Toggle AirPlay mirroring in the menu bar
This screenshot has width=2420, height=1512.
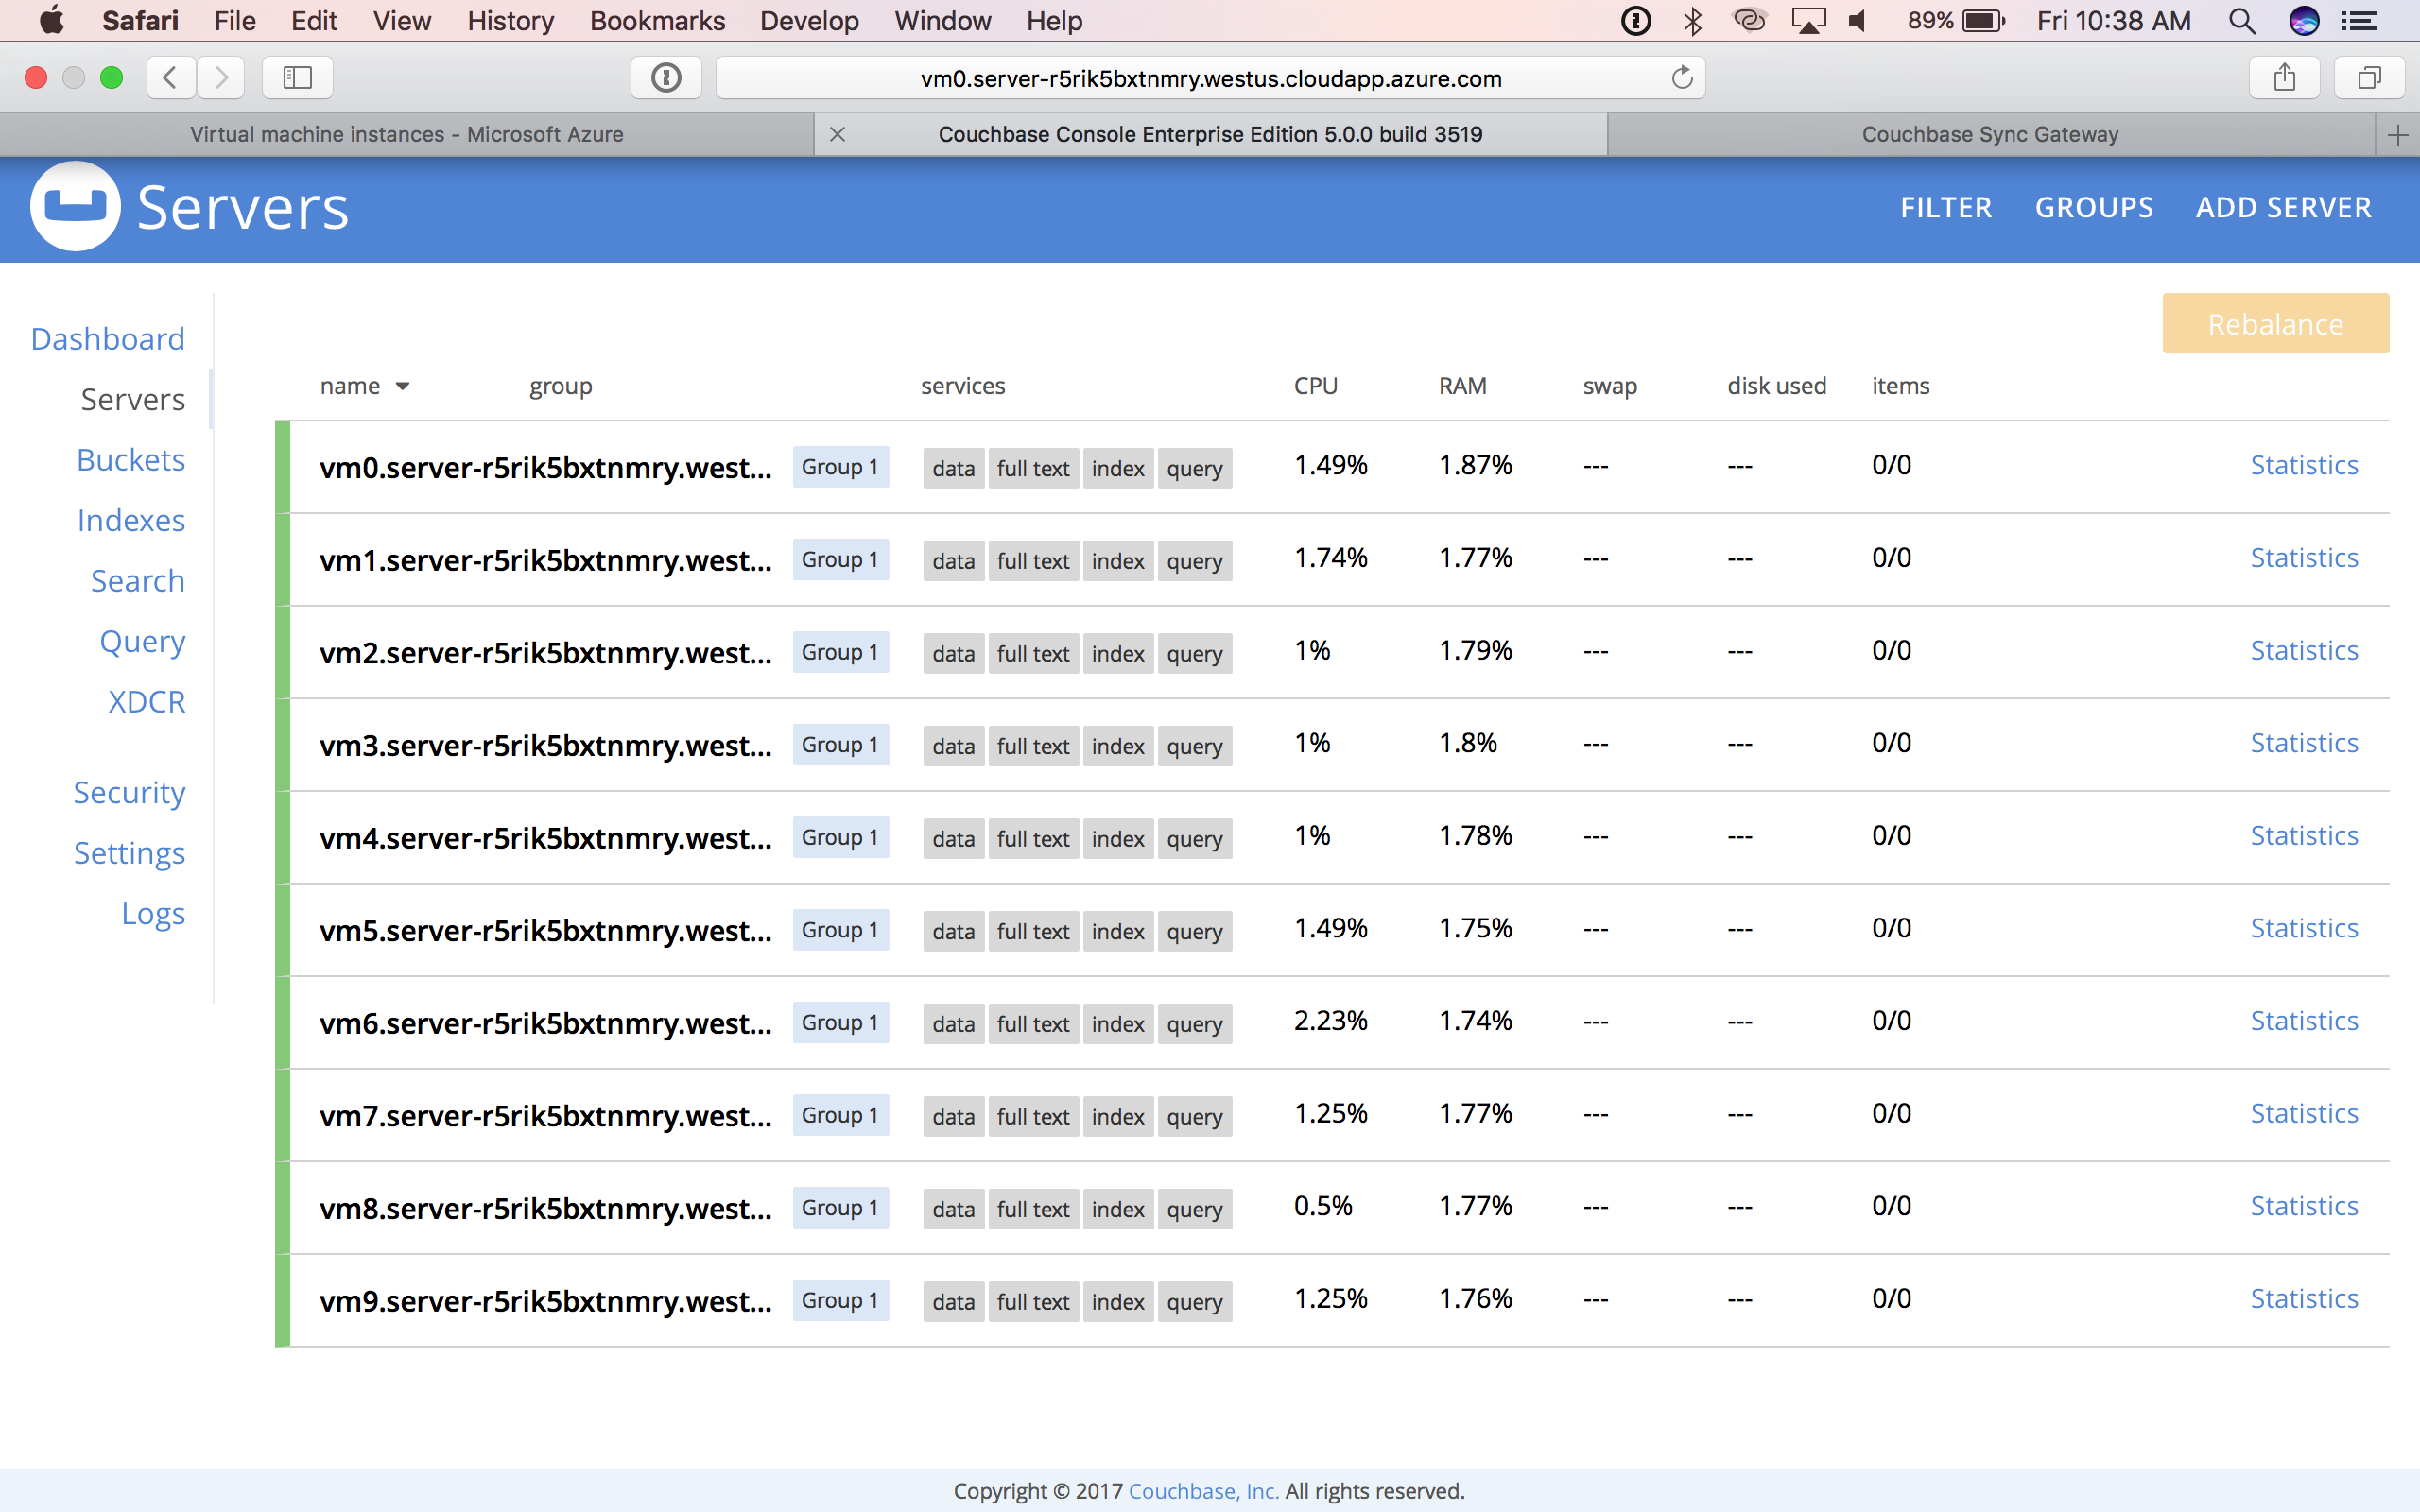[x=1810, y=20]
